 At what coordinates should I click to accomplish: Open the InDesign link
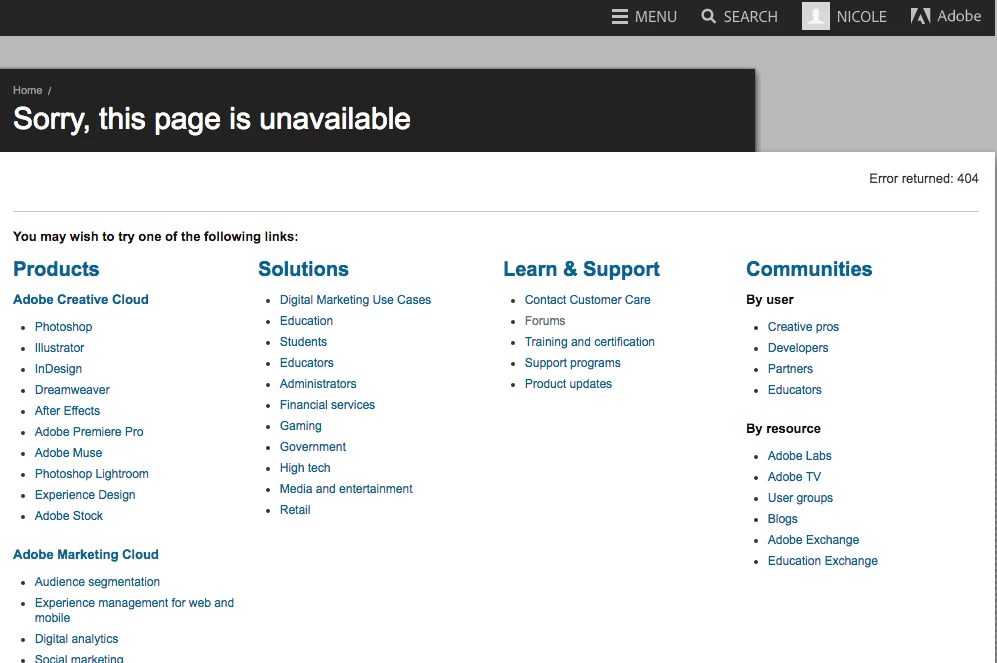pos(58,369)
